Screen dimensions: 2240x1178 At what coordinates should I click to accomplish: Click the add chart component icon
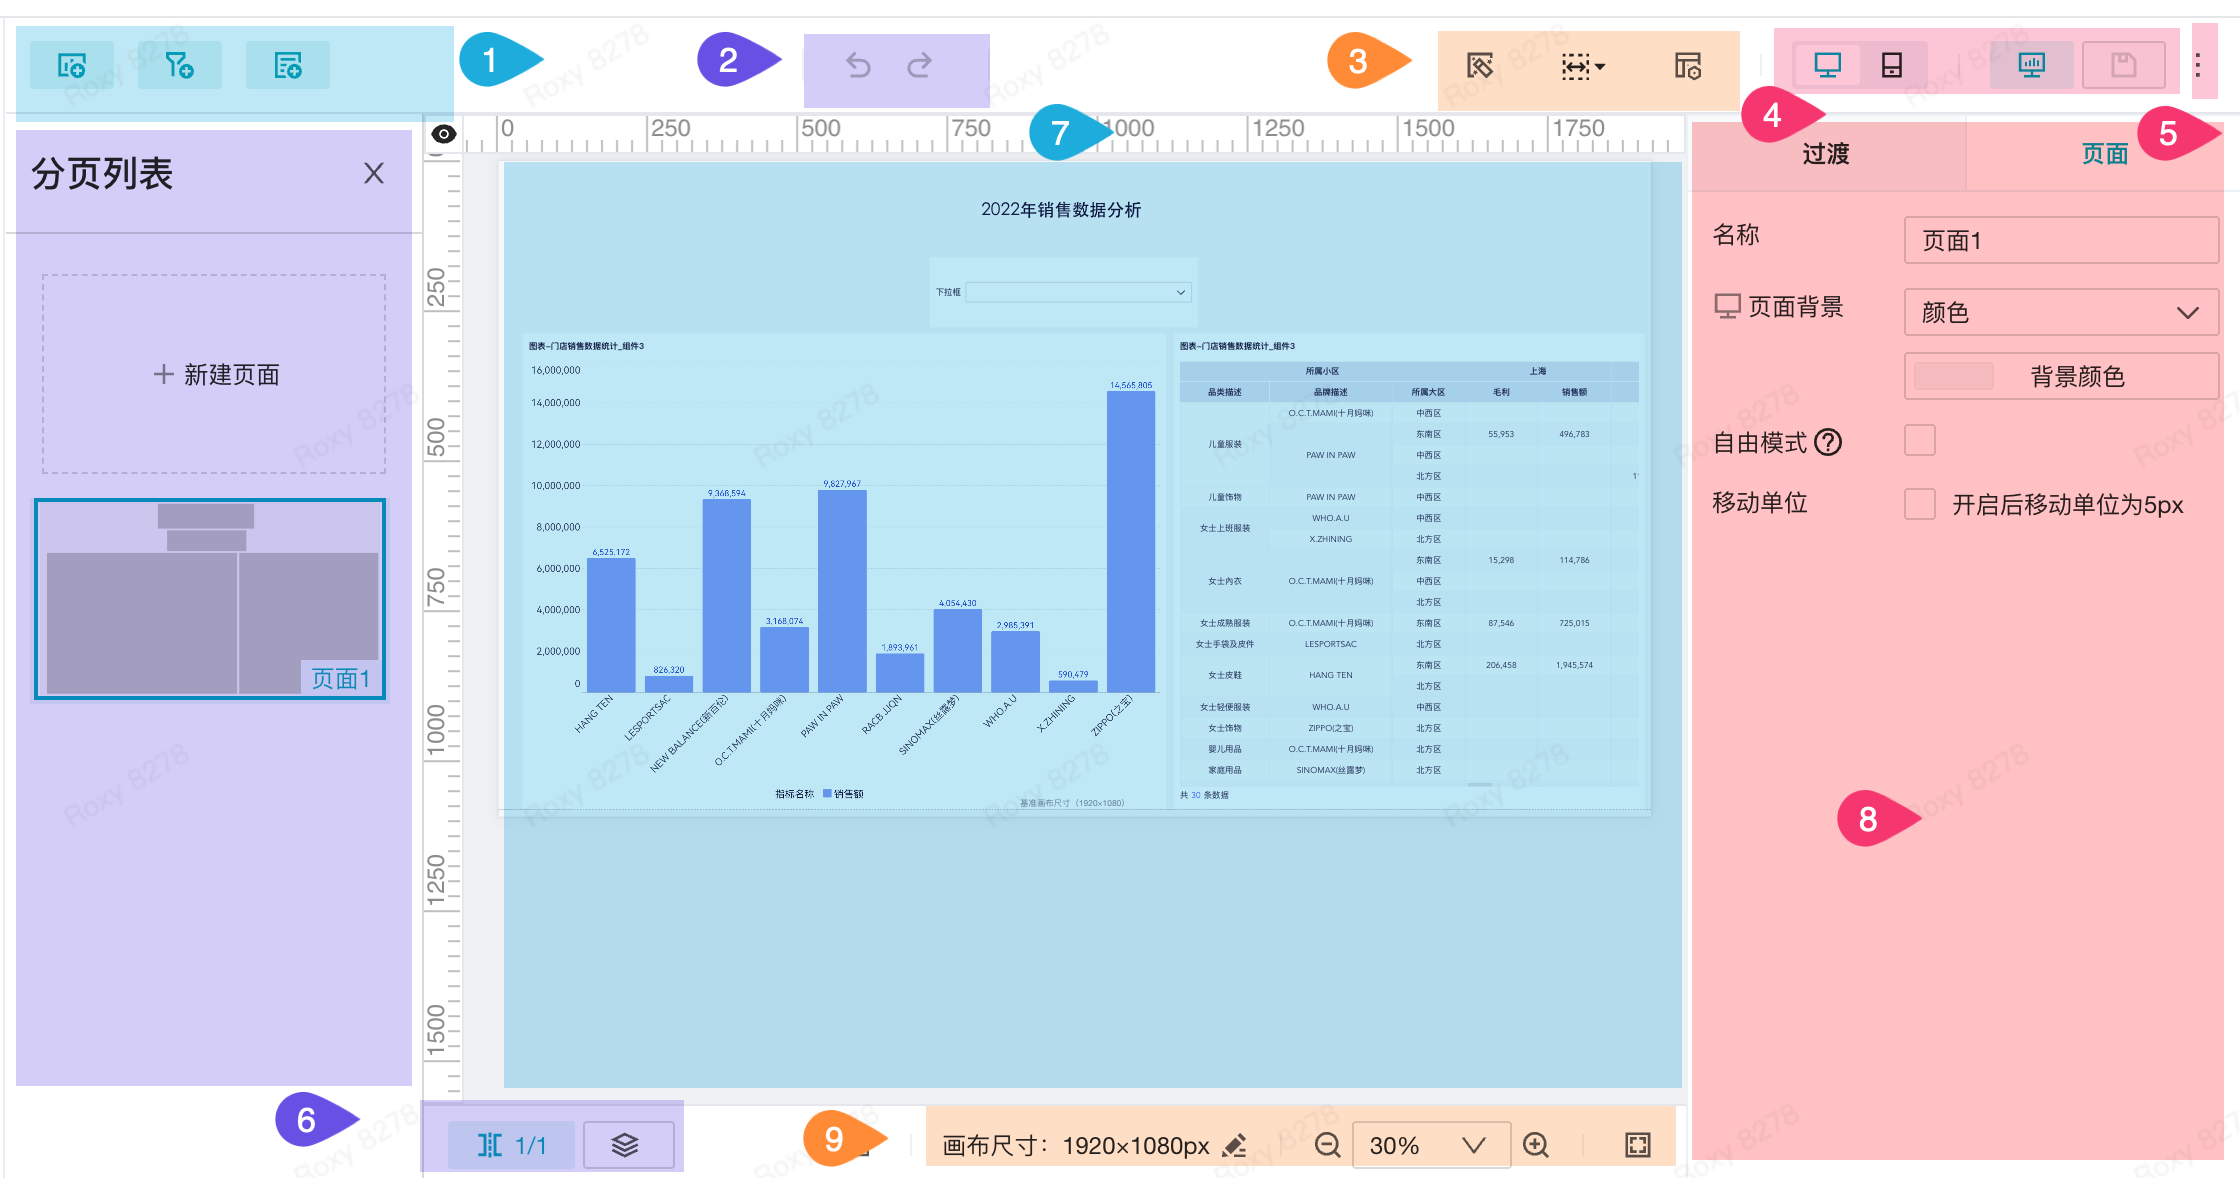[x=71, y=66]
